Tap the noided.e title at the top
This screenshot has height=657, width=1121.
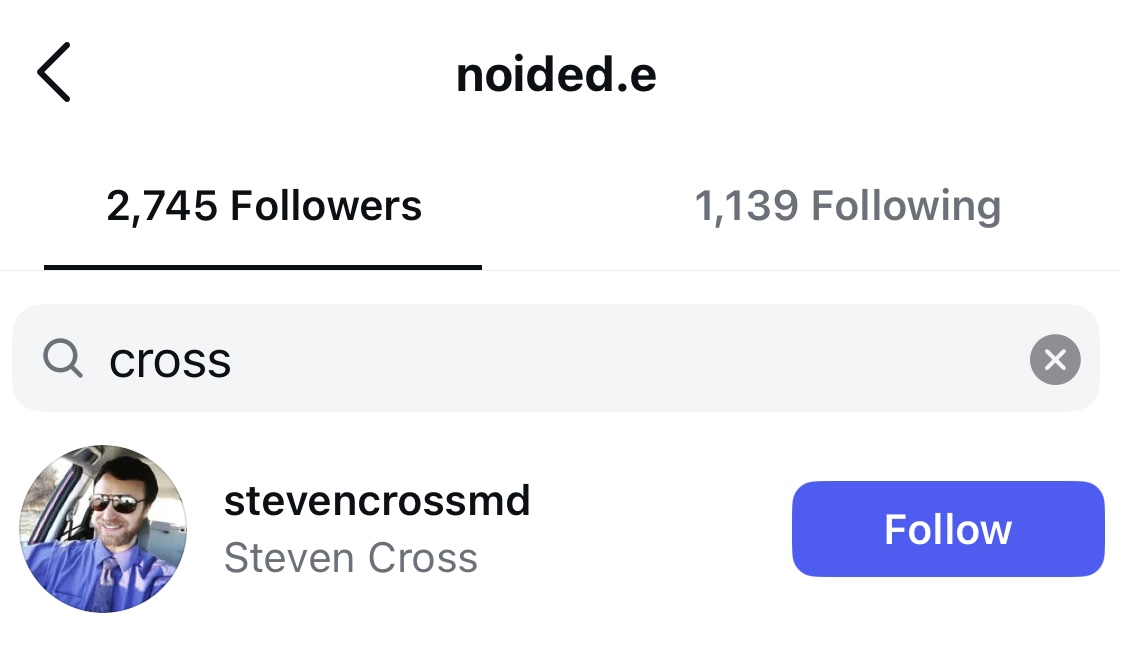[x=556, y=75]
